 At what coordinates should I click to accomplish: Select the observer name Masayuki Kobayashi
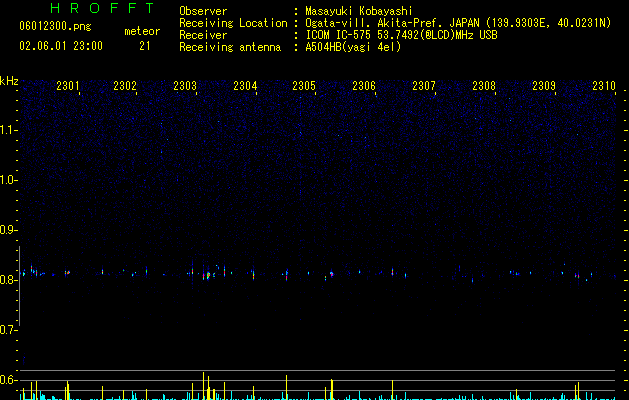pyautogui.click(x=359, y=11)
